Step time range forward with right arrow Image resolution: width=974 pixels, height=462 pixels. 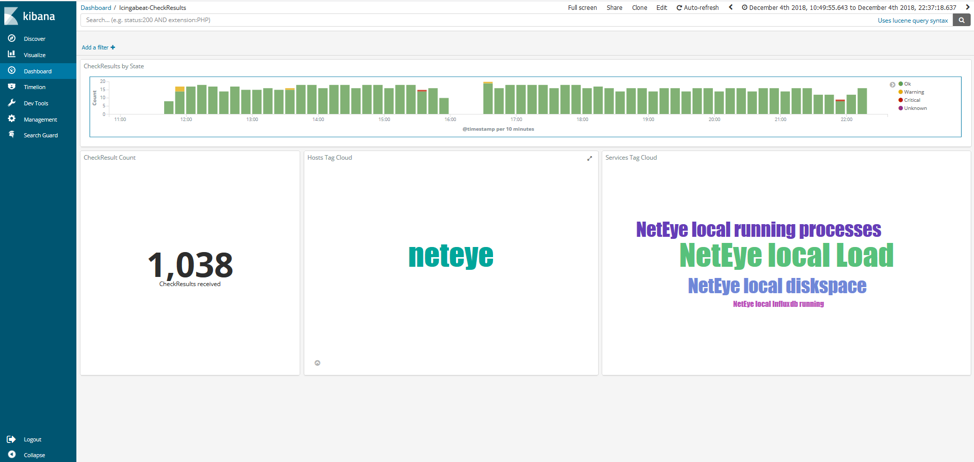(968, 7)
